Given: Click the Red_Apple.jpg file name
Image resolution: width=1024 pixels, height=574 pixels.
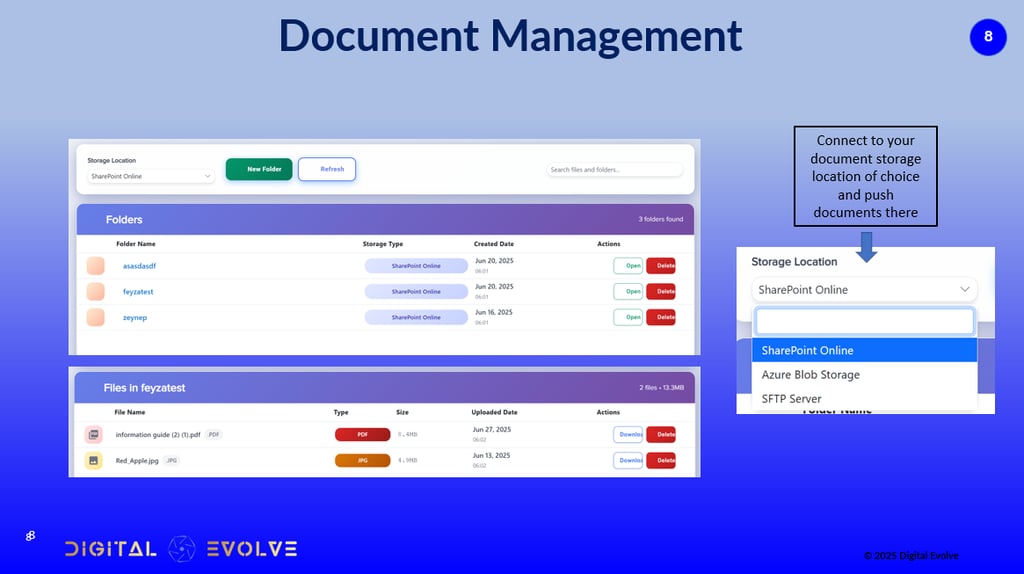Looking at the screenshot, I should (137, 460).
